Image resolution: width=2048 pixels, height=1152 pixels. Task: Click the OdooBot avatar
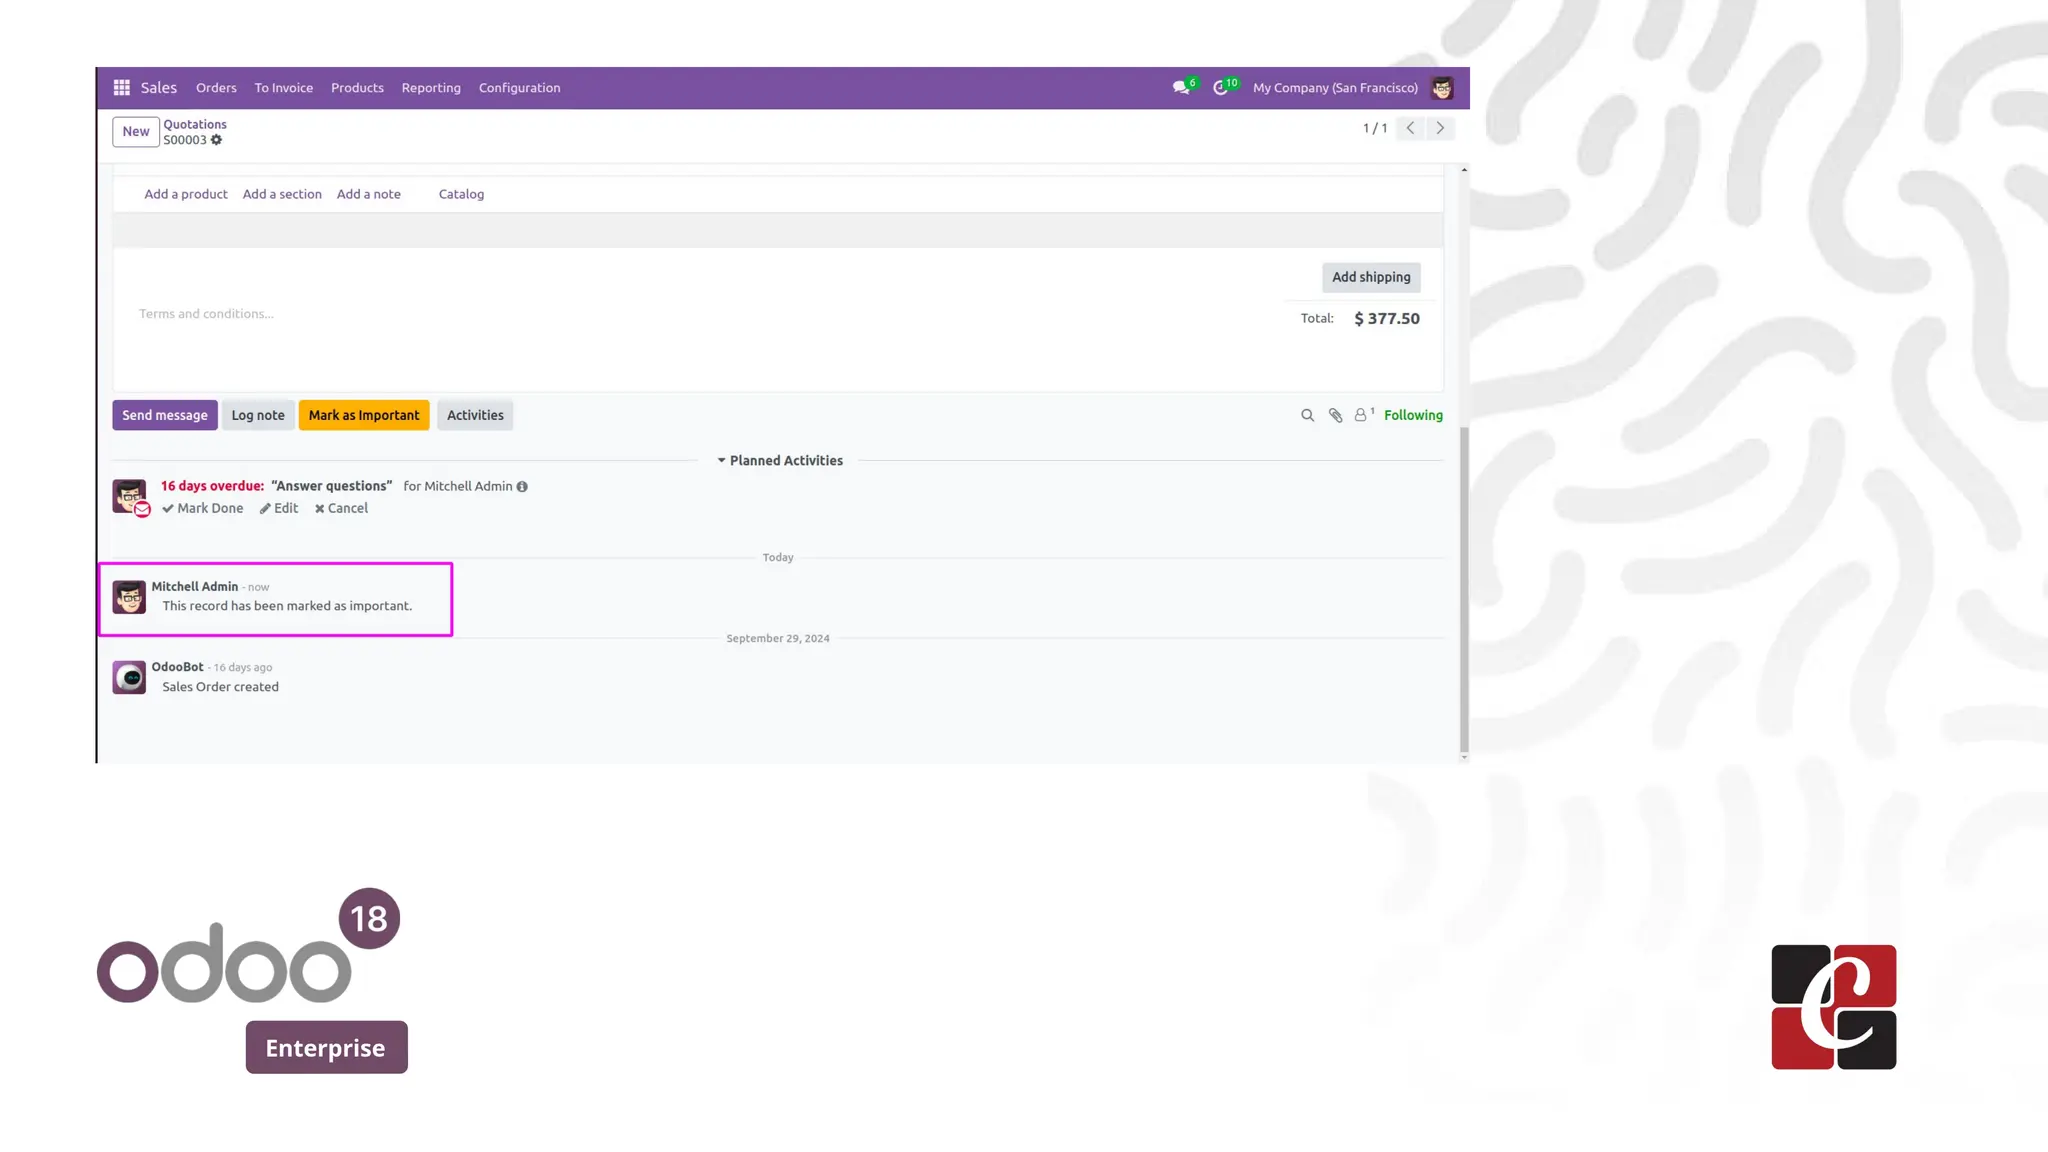pyautogui.click(x=129, y=677)
